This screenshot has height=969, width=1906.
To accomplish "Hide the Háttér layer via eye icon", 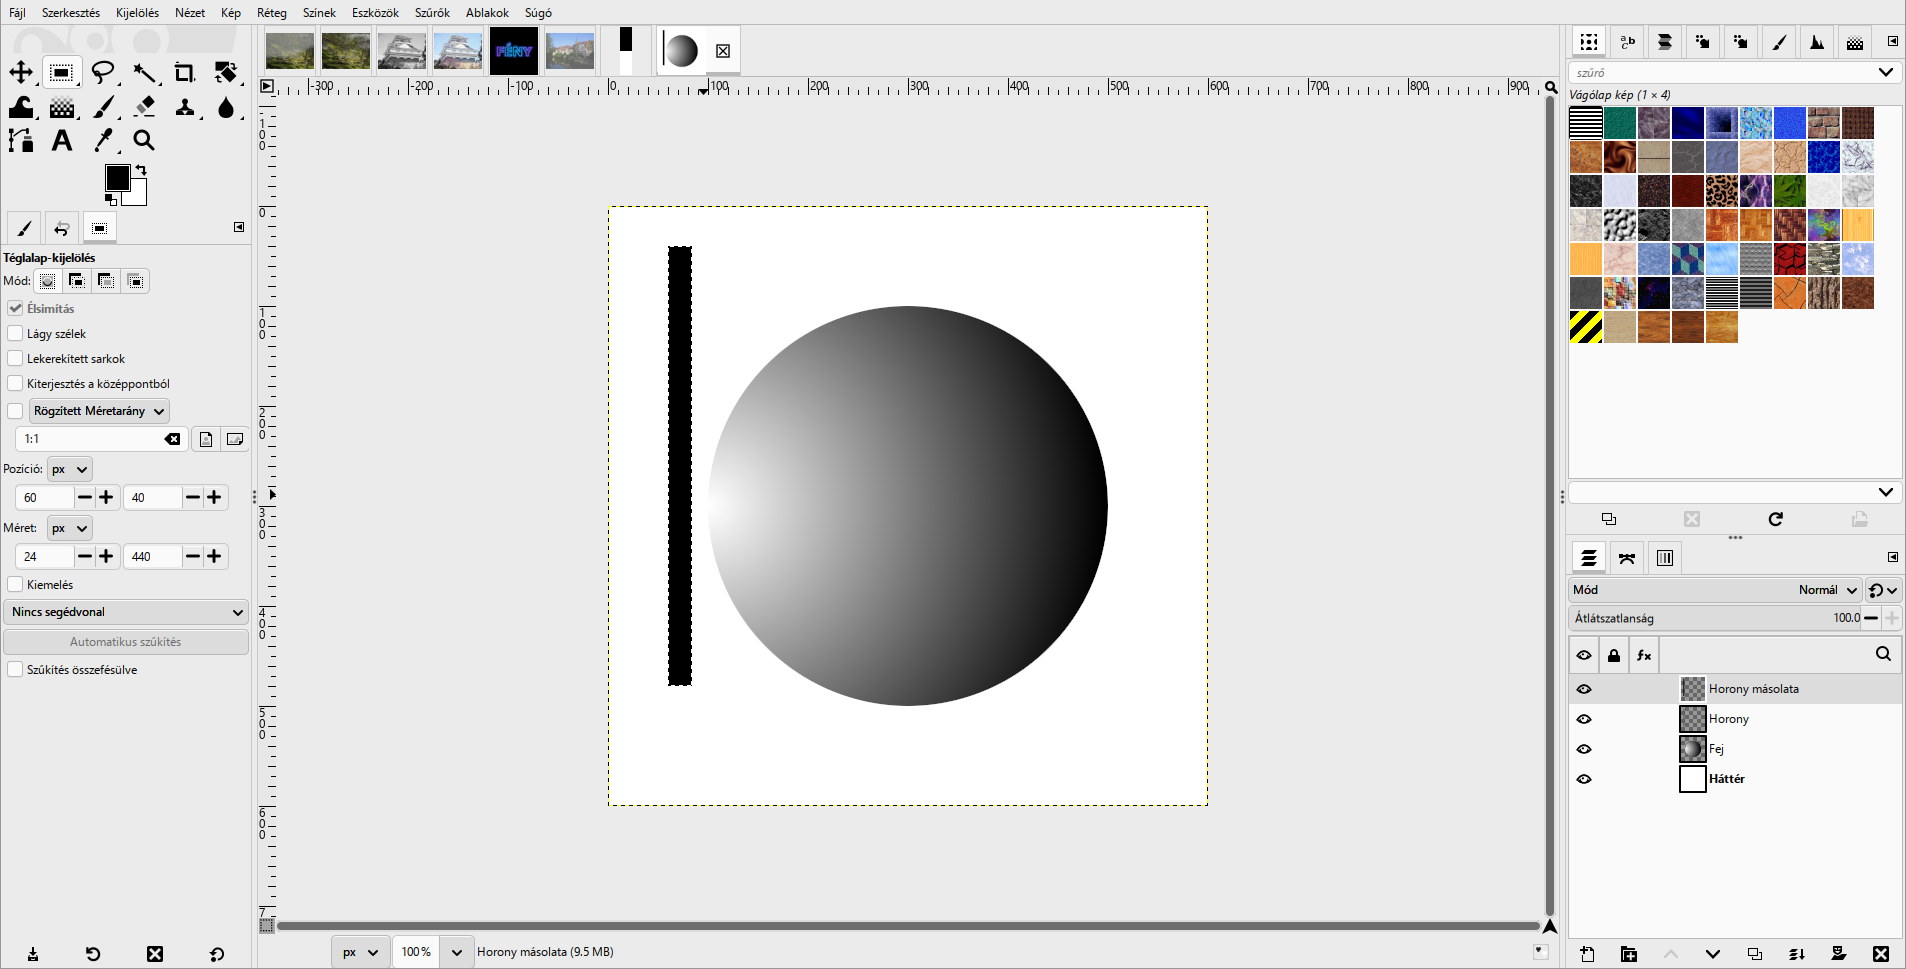I will coord(1584,779).
